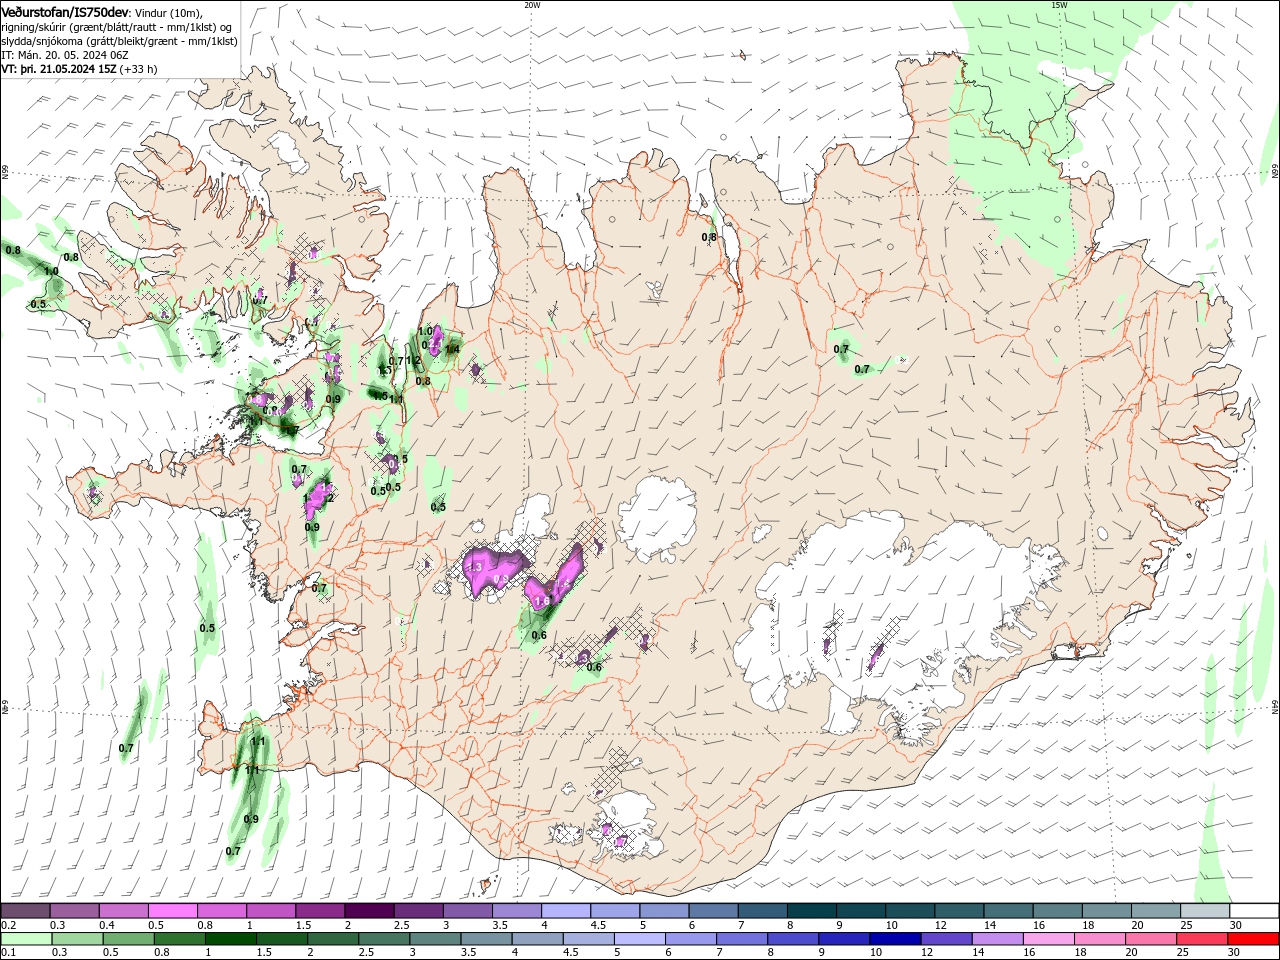The image size is (1280, 960).
Task: Choose the light pink 16 swatch, lower scale
Action: (x=1047, y=939)
